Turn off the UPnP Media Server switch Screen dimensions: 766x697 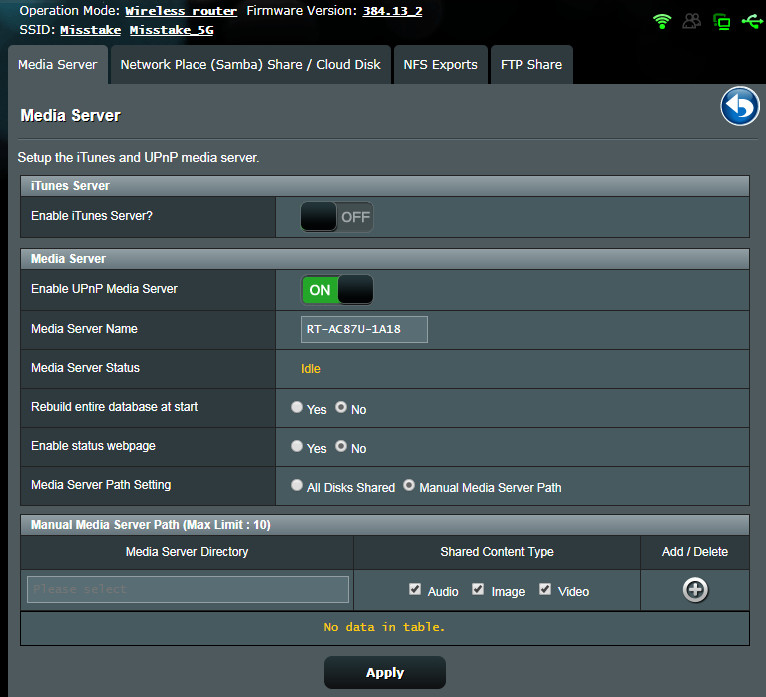pos(337,290)
